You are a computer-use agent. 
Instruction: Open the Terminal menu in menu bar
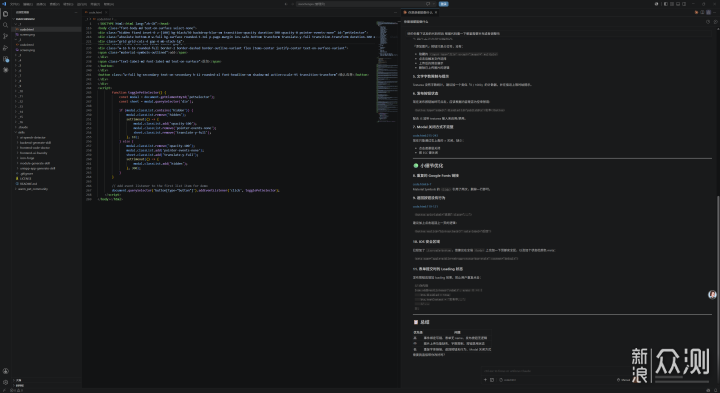click(95, 4)
